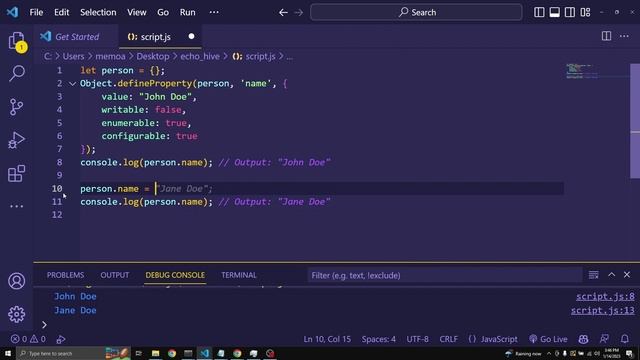Viewport: 640px width, 360px height.
Task: Open notifications bell in status bar
Action: click(625, 339)
